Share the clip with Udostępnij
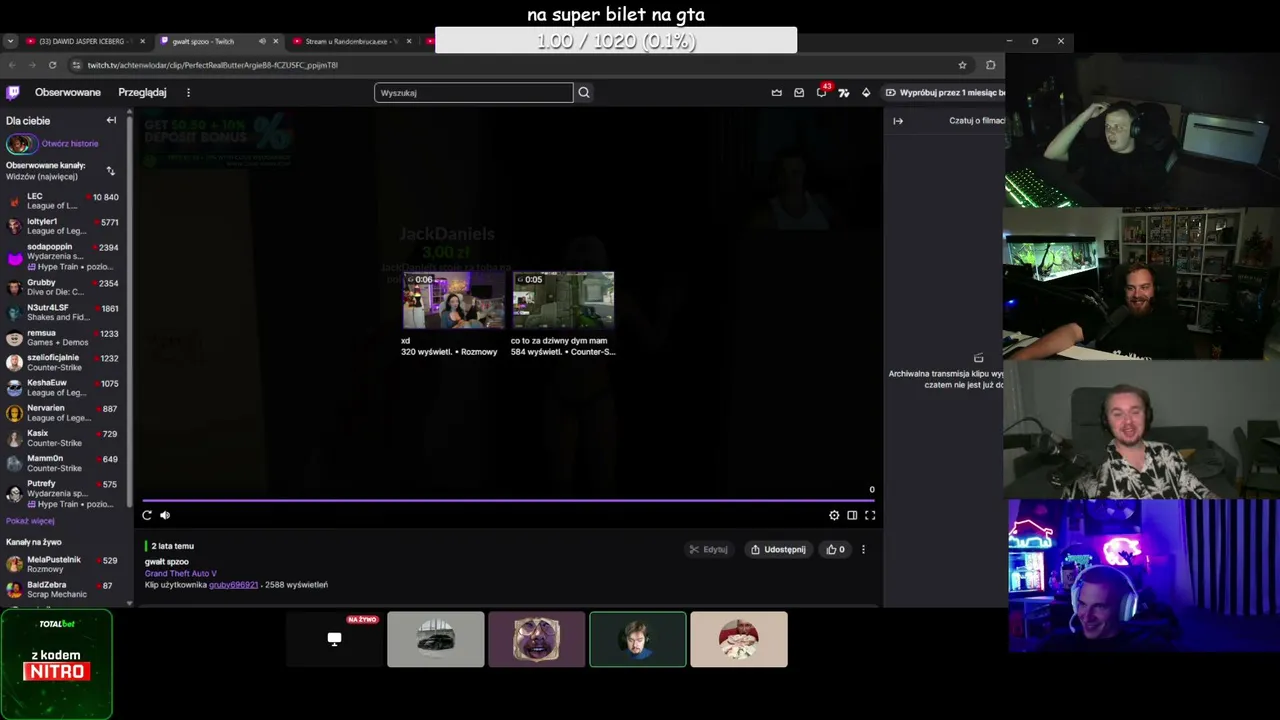Viewport: 1280px width, 720px height. pyautogui.click(x=778, y=549)
